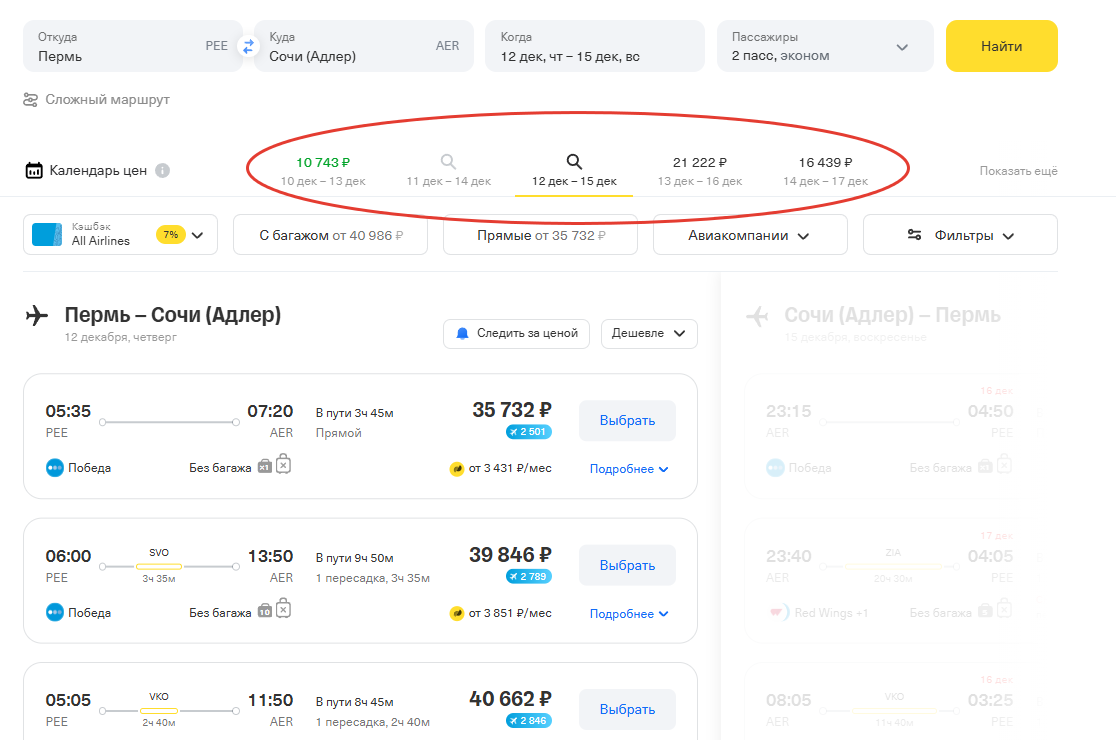Screen dimensions: 1116x740
Task: Expand the Пассажиры selector
Action: (825, 46)
